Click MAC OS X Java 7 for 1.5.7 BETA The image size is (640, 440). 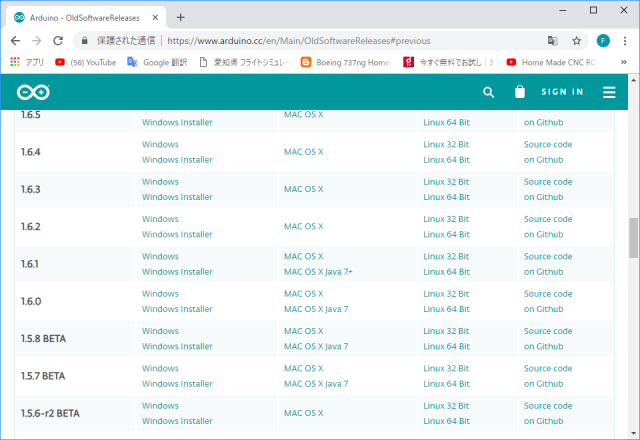click(316, 384)
